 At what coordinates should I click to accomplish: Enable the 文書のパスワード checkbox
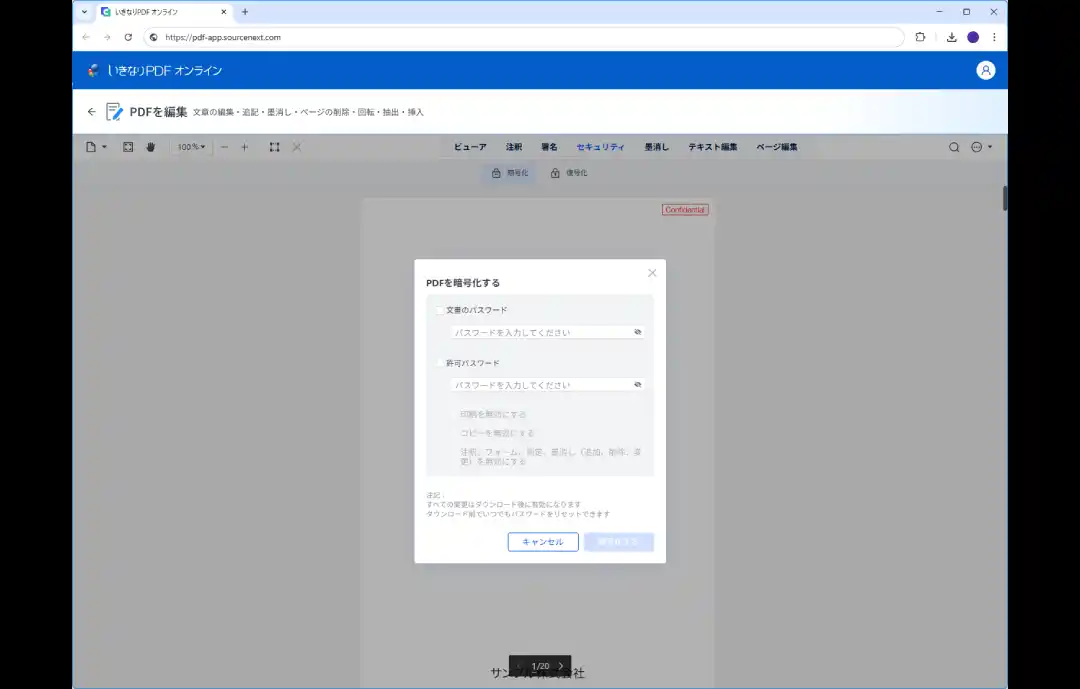pyautogui.click(x=439, y=310)
